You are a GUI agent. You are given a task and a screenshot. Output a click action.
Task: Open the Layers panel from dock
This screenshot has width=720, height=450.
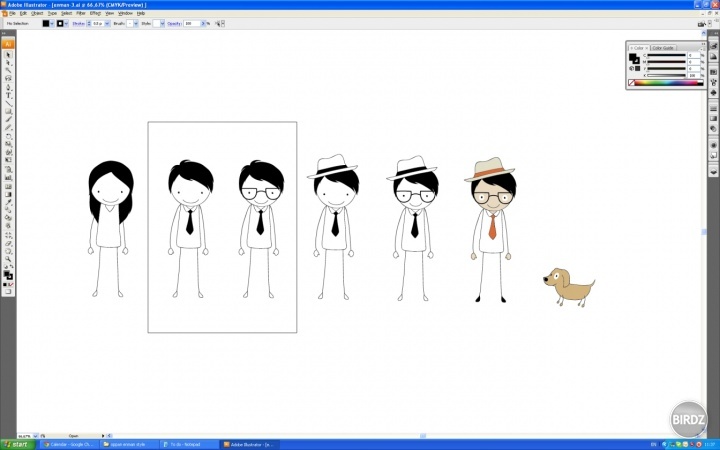pos(713,172)
